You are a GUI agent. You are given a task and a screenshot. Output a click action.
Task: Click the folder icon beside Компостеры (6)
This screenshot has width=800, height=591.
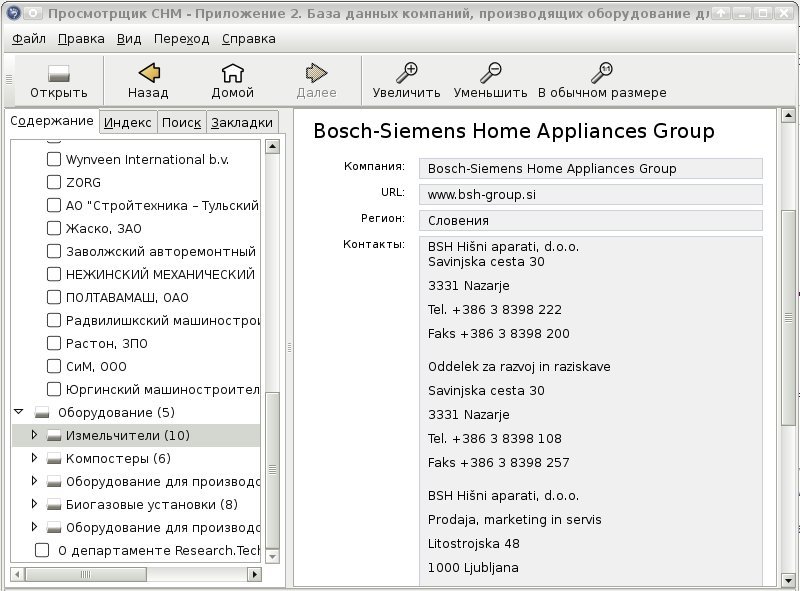click(x=54, y=458)
